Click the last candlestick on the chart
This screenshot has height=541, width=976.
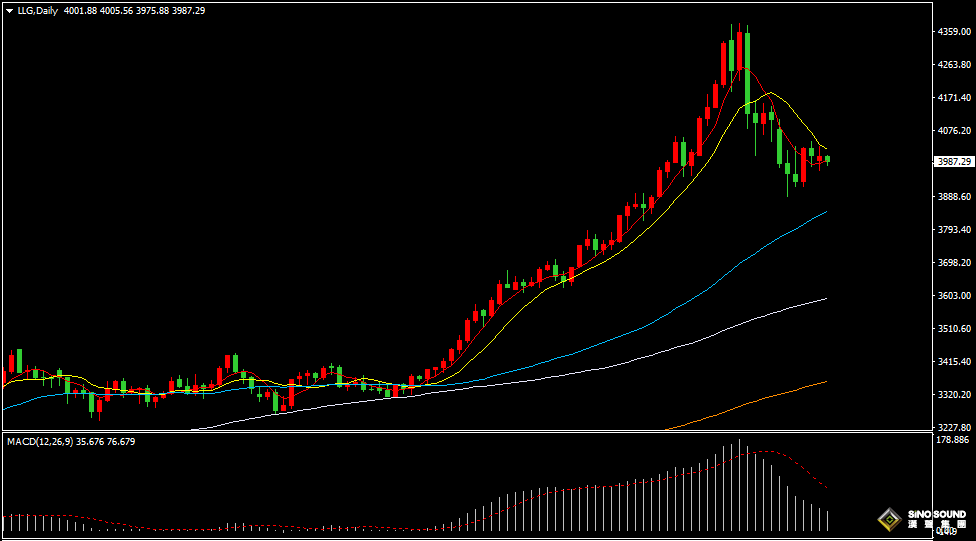click(827, 159)
